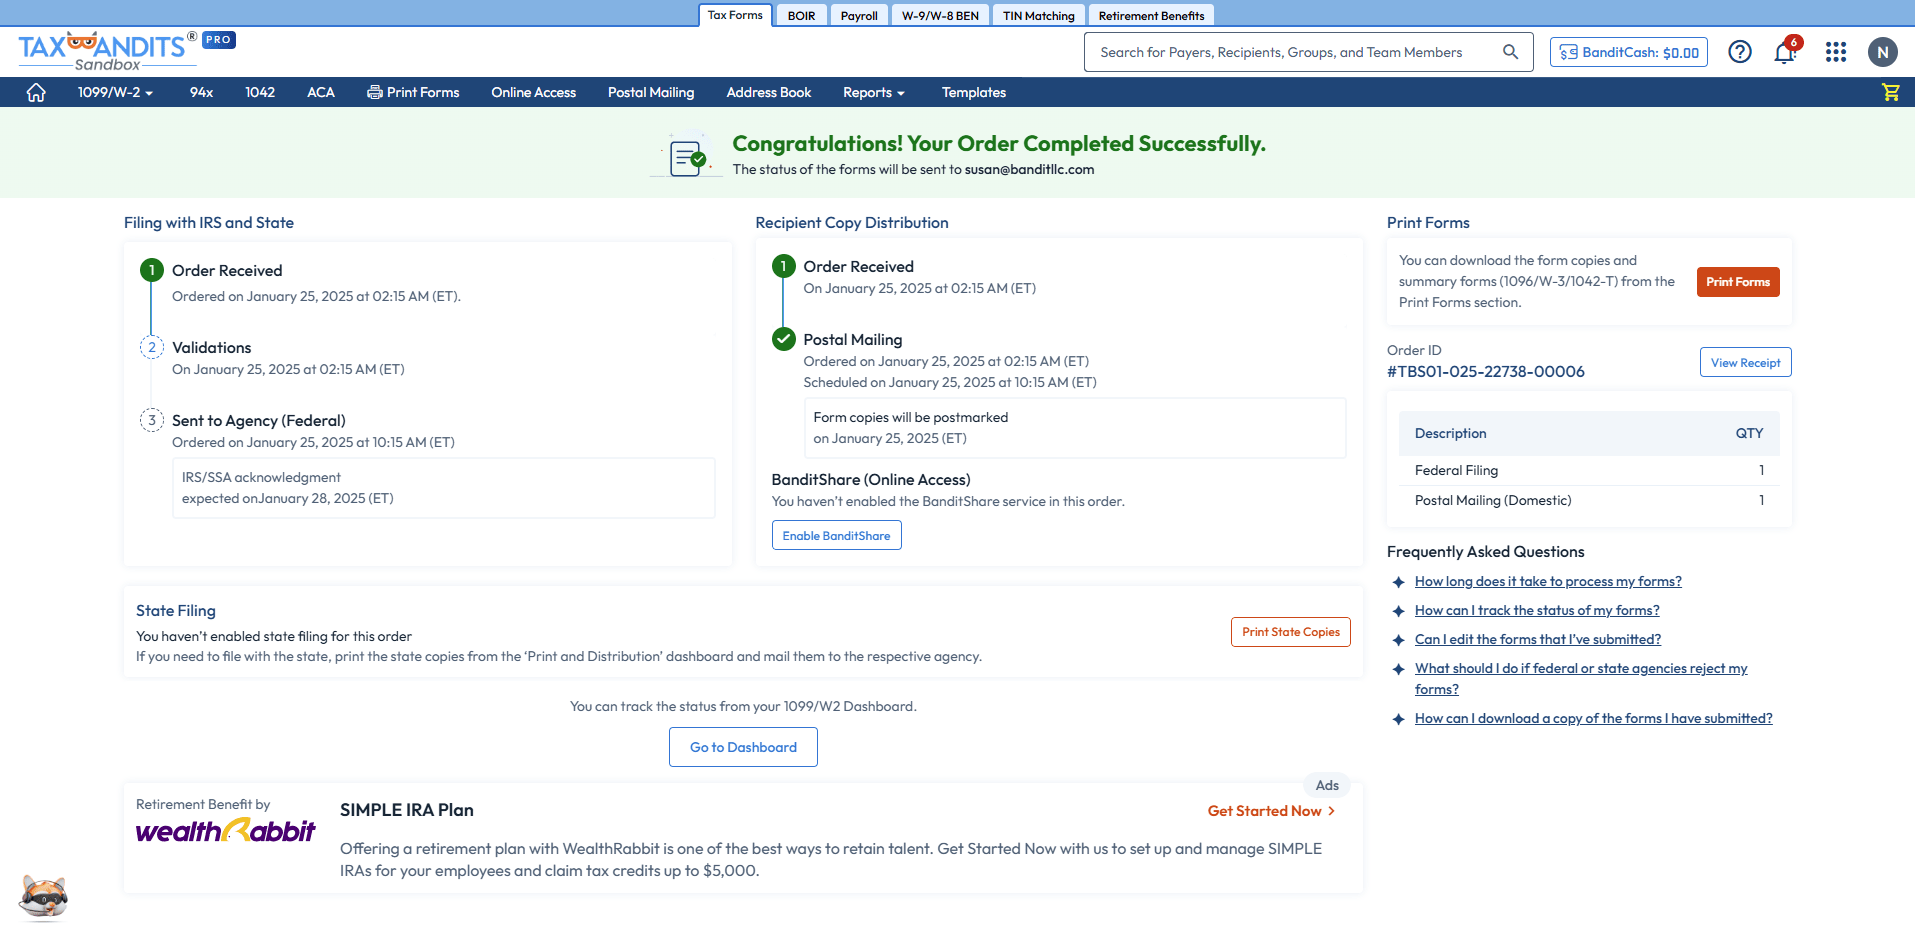This screenshot has width=1915, height=938.
Task: Switch to the Retirement Benefits tab
Action: pos(1151,15)
